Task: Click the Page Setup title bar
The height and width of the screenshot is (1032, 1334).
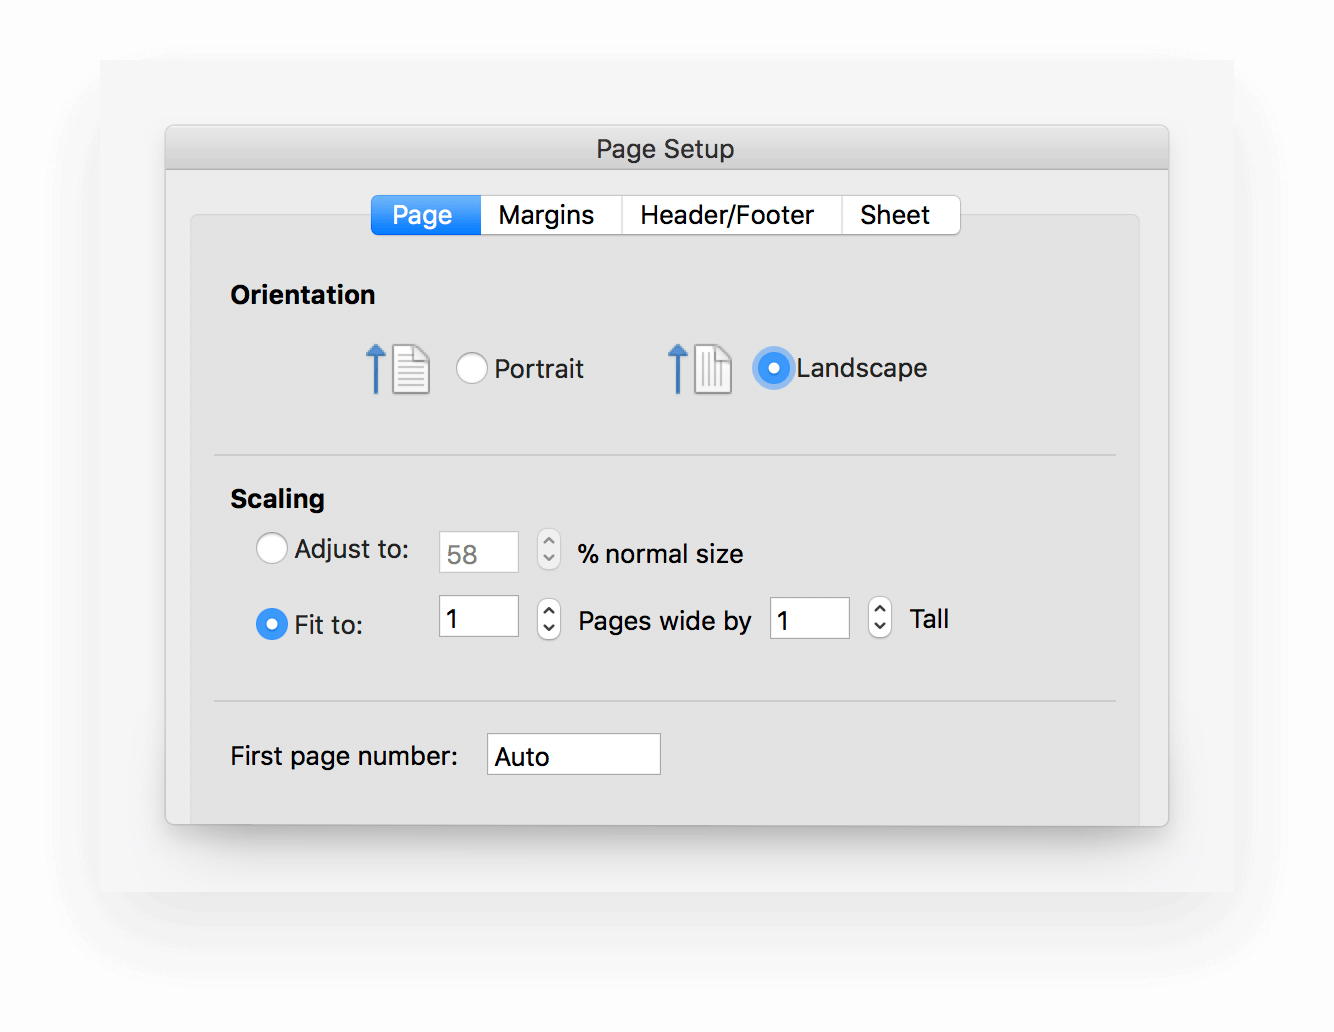Action: point(665,148)
